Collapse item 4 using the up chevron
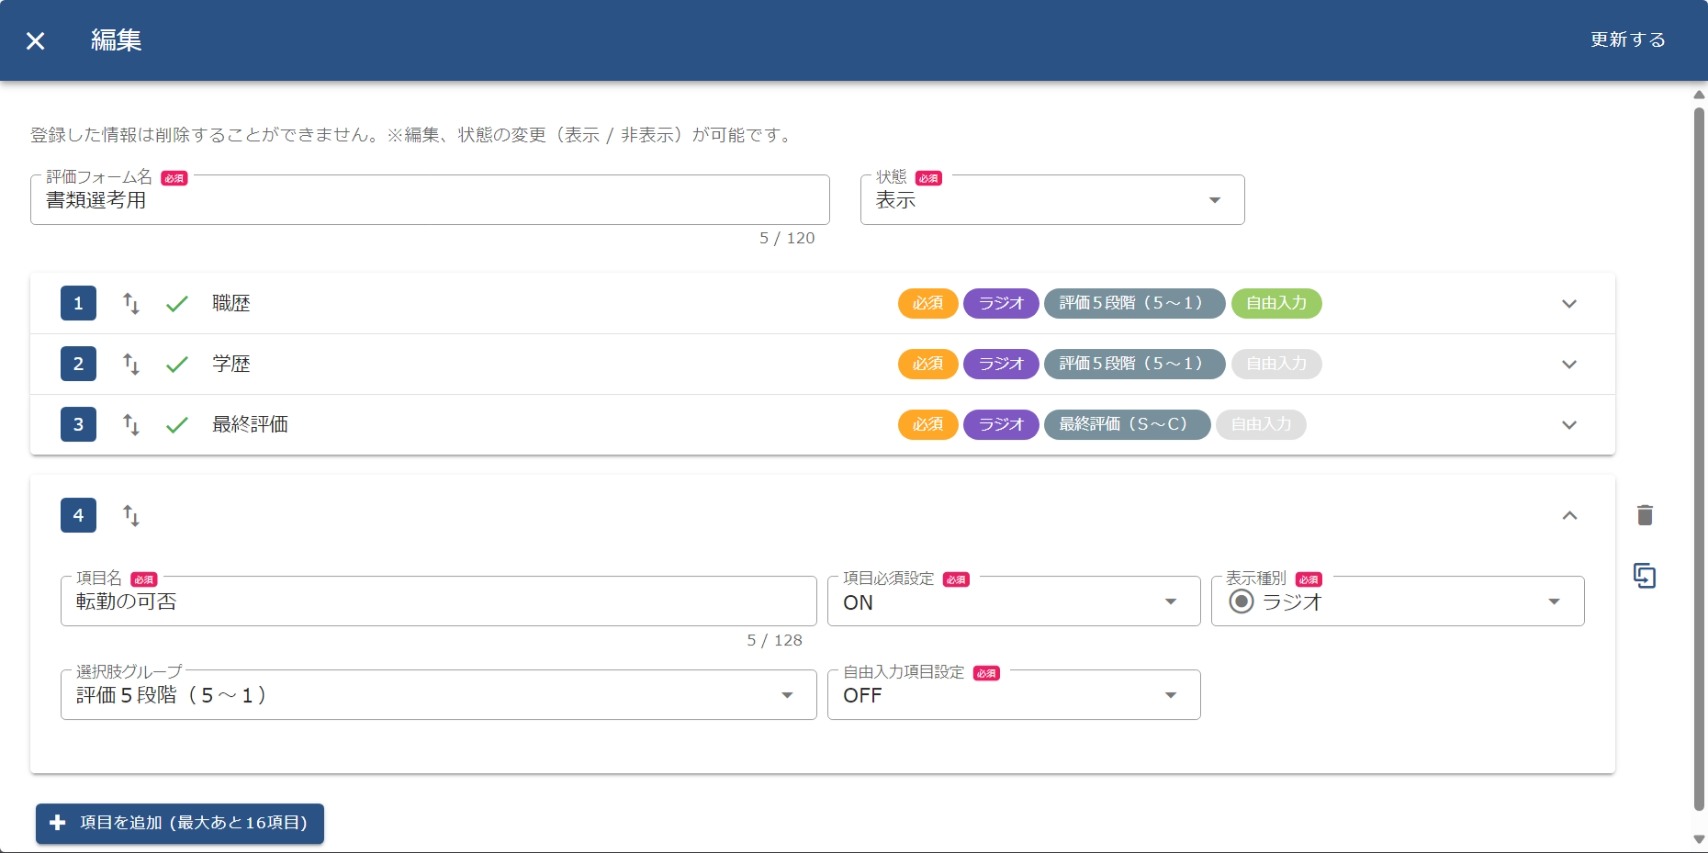This screenshot has height=853, width=1708. (1569, 516)
